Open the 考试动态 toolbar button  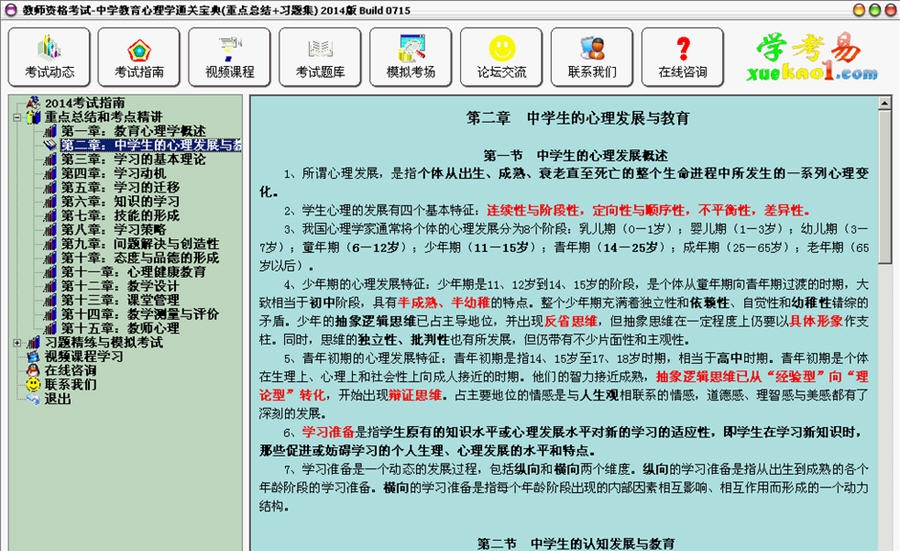(x=49, y=57)
